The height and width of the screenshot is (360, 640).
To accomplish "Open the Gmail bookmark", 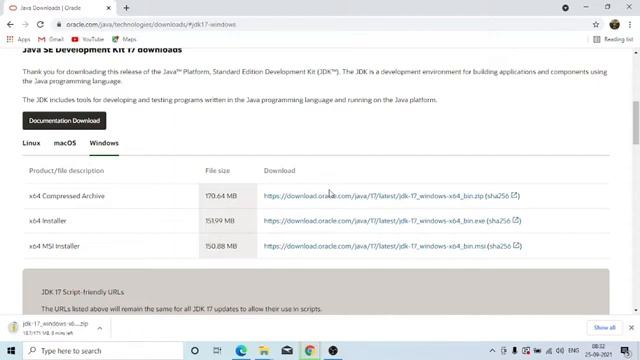I will (51, 39).
